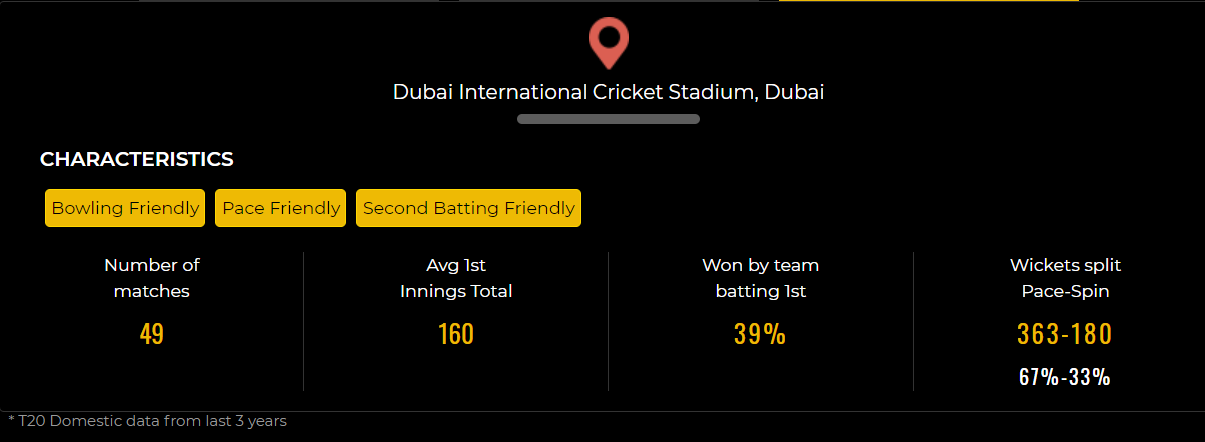Select the 363-180 wickets split value
The width and height of the screenshot is (1205, 442).
click(x=1065, y=334)
